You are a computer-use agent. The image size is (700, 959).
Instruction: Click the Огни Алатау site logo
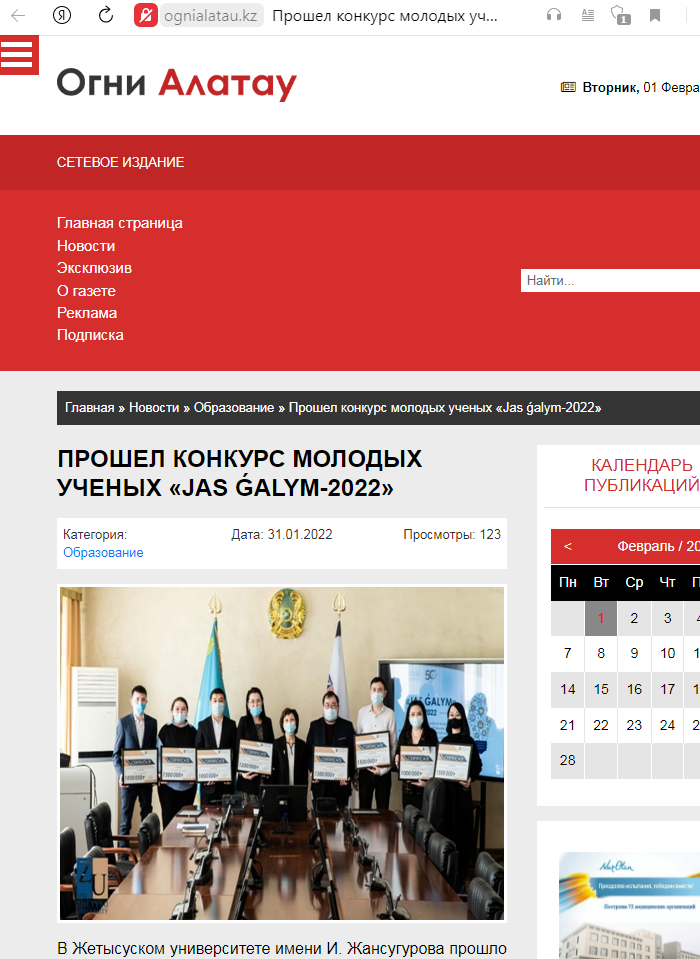(177, 84)
